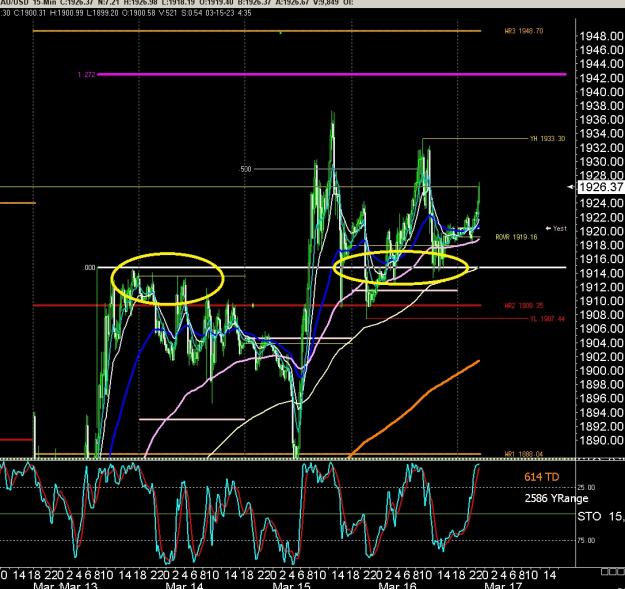Screen dimensions: 625x589
Task: Click the 1942.00 price axis label
Action: point(601,78)
